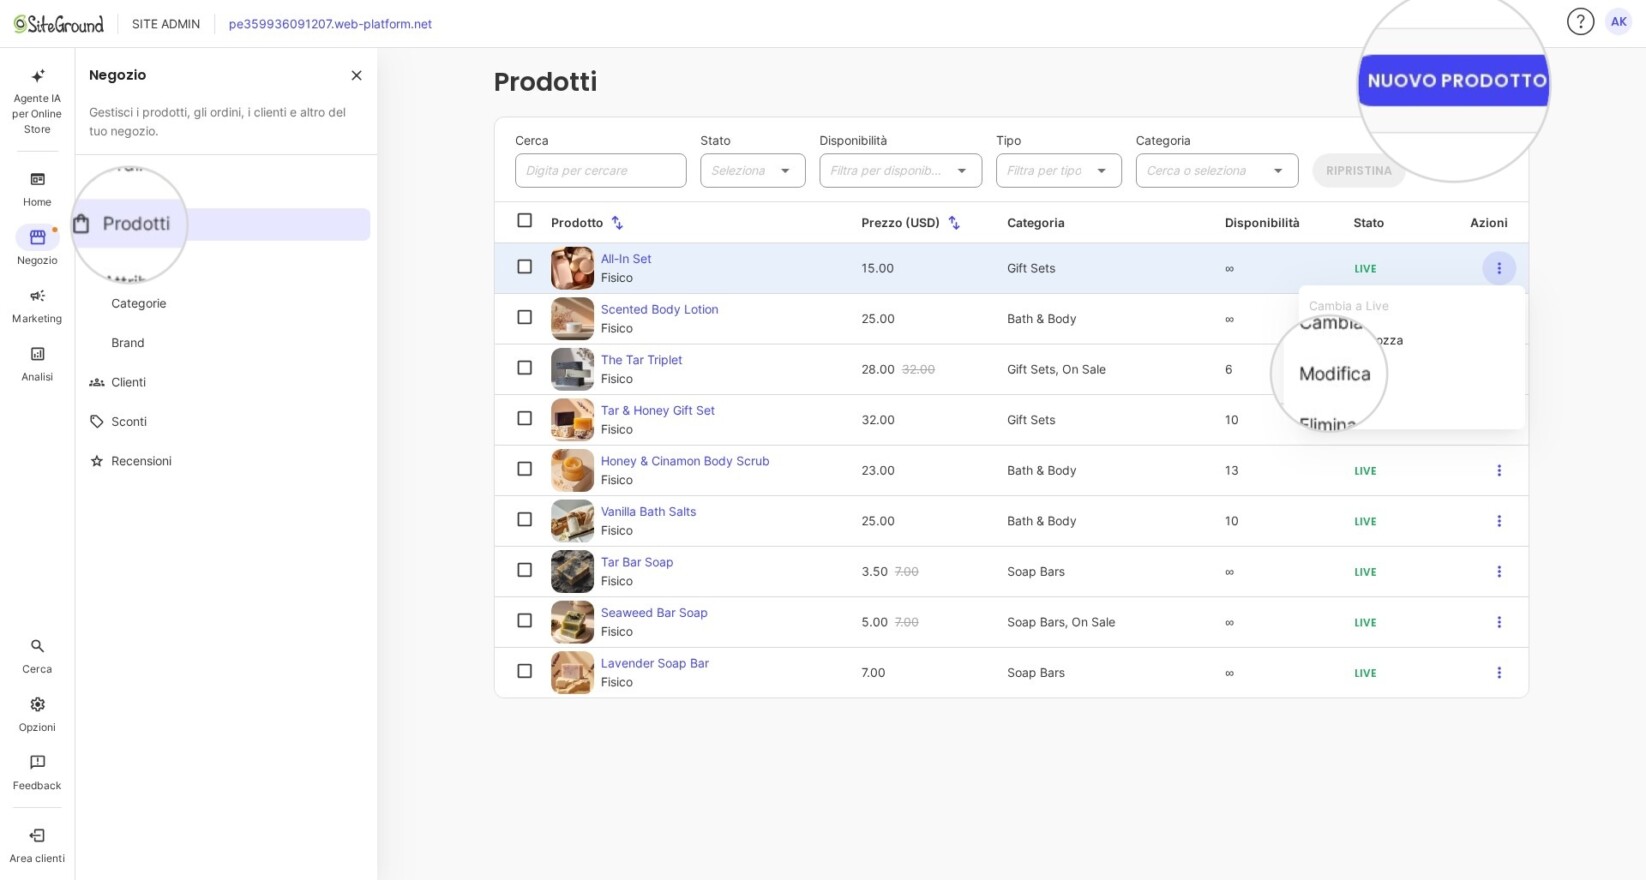Check The Tar Triplet checkbox
The height and width of the screenshot is (880, 1646).
(x=524, y=368)
